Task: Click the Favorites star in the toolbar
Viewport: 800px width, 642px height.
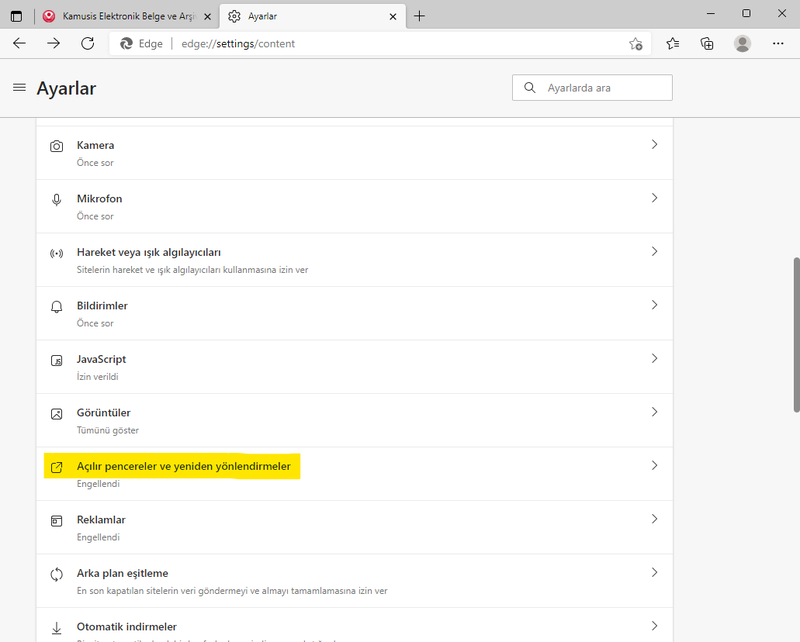Action: (x=672, y=44)
